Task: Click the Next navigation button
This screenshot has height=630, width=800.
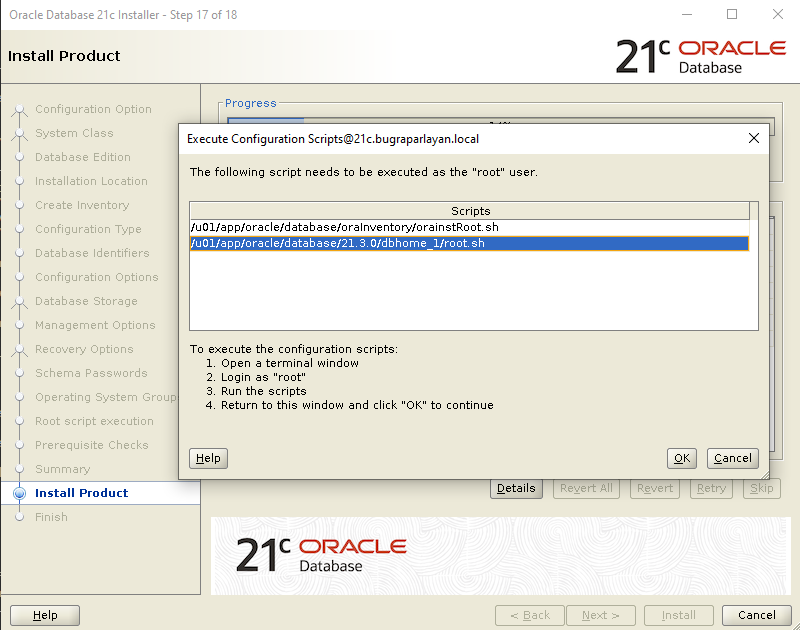Action: click(601, 615)
